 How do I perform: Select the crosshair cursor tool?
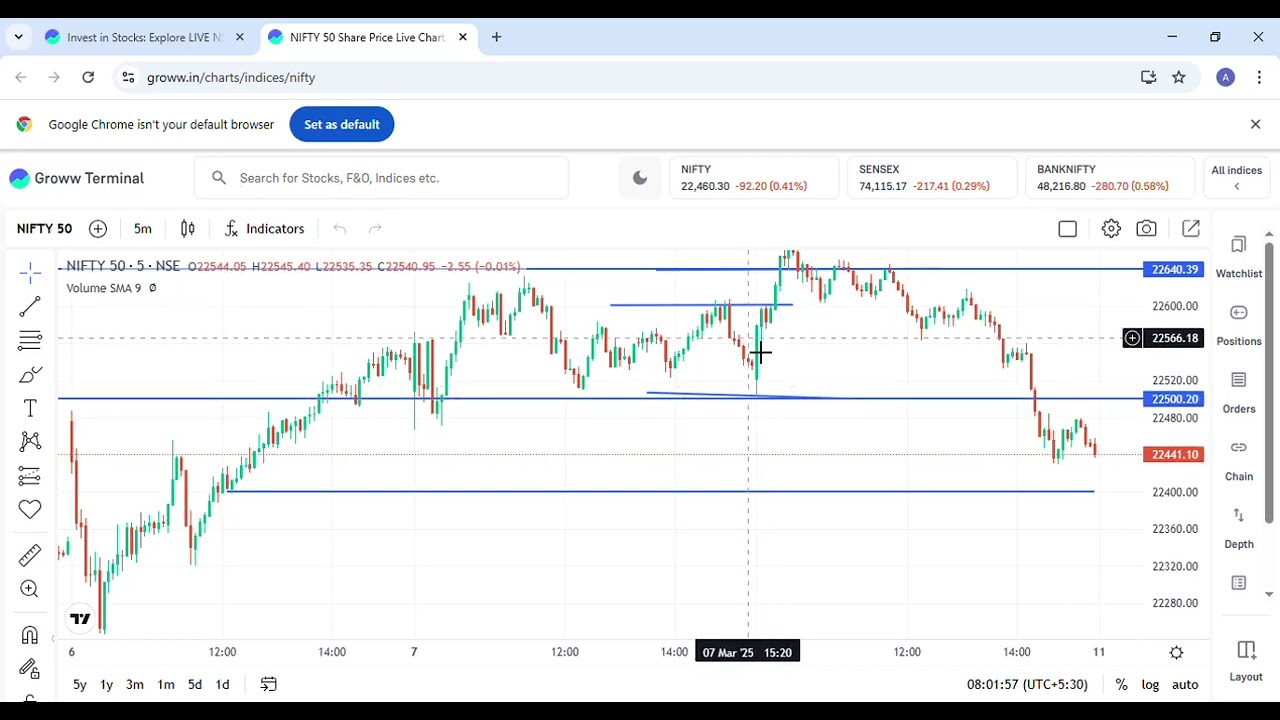coord(30,272)
